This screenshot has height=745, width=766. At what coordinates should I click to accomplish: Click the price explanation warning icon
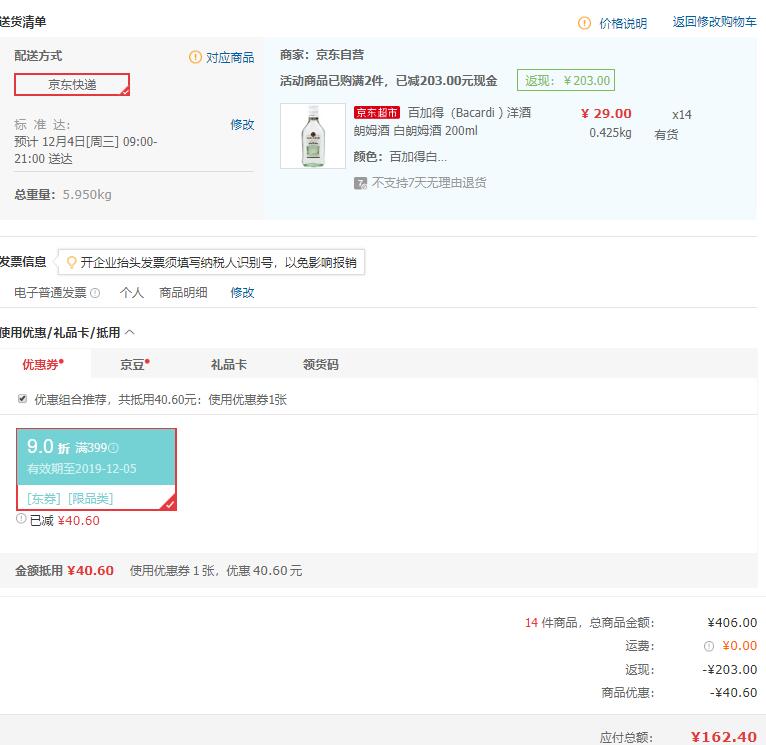point(584,23)
